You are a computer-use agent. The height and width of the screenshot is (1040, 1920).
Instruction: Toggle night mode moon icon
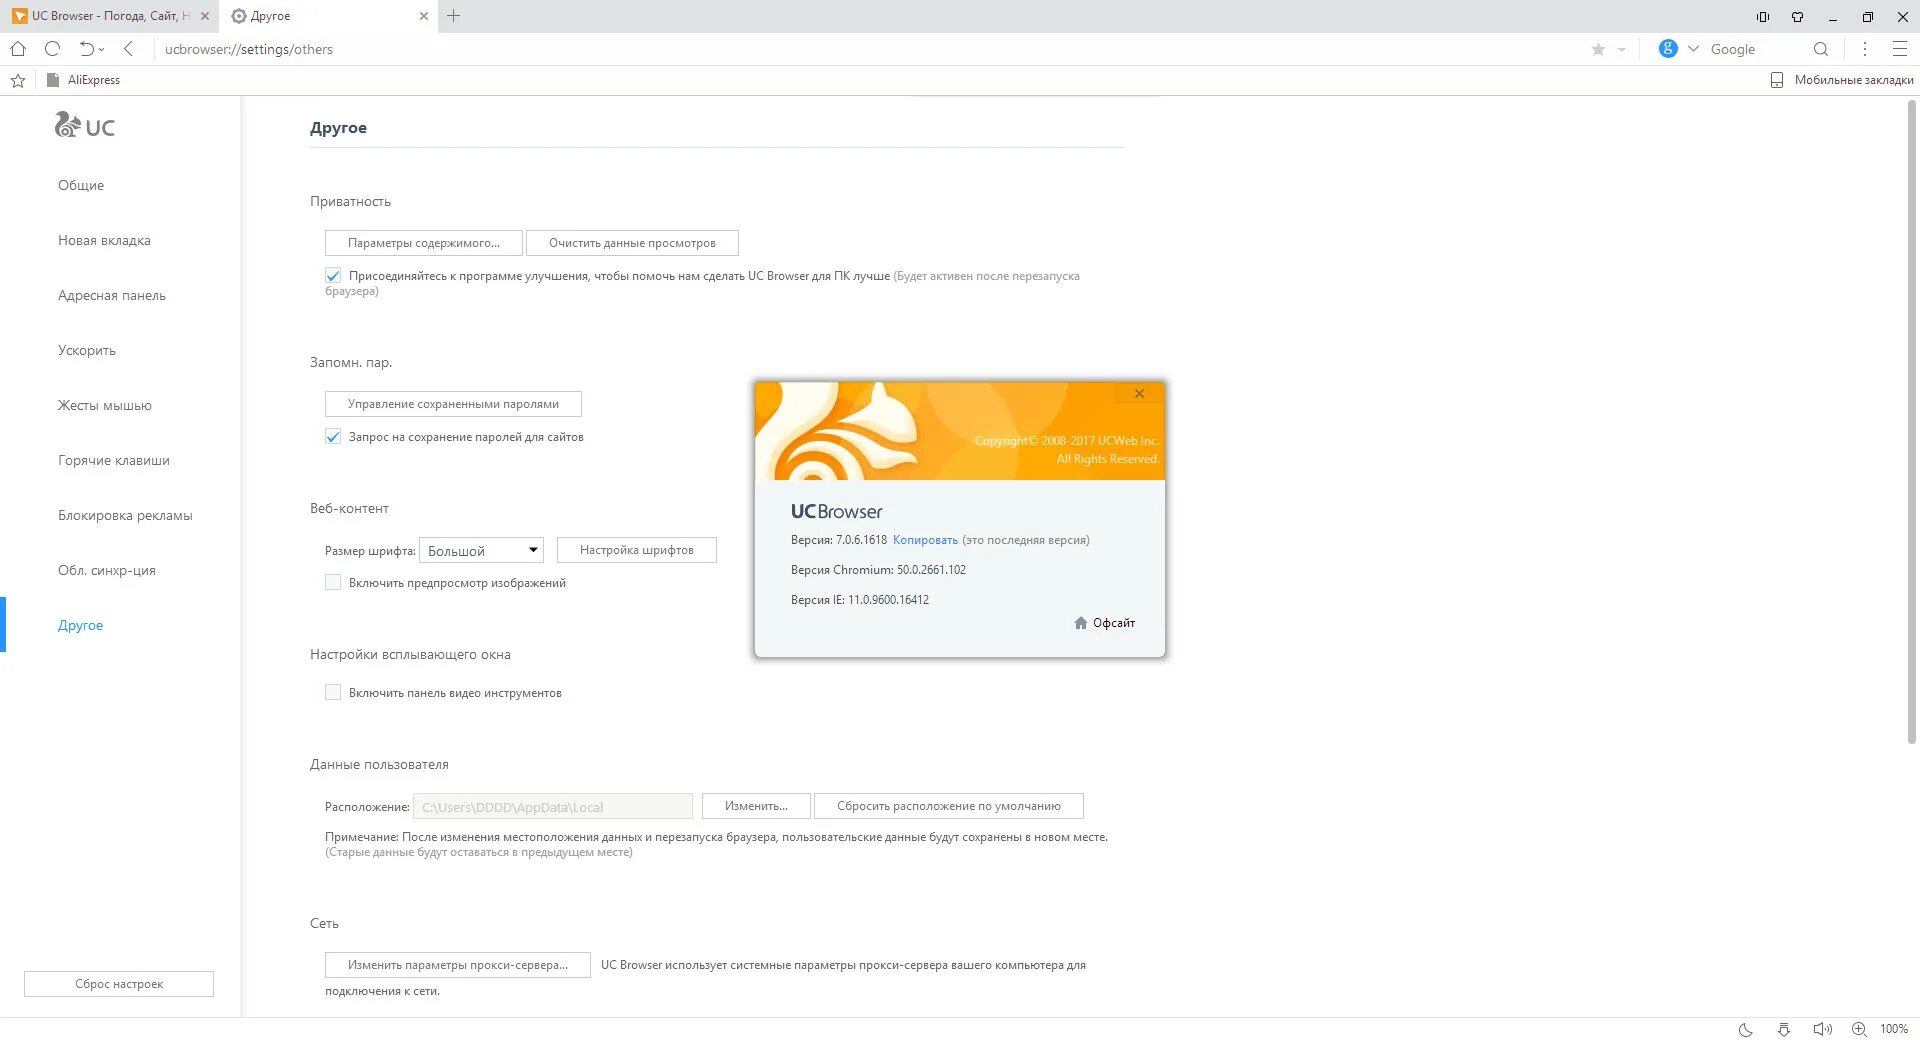coord(1746,1029)
